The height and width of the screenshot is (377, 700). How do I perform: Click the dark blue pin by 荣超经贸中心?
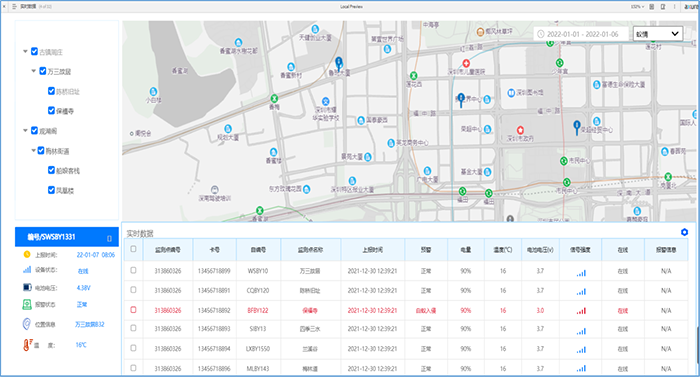[577, 127]
